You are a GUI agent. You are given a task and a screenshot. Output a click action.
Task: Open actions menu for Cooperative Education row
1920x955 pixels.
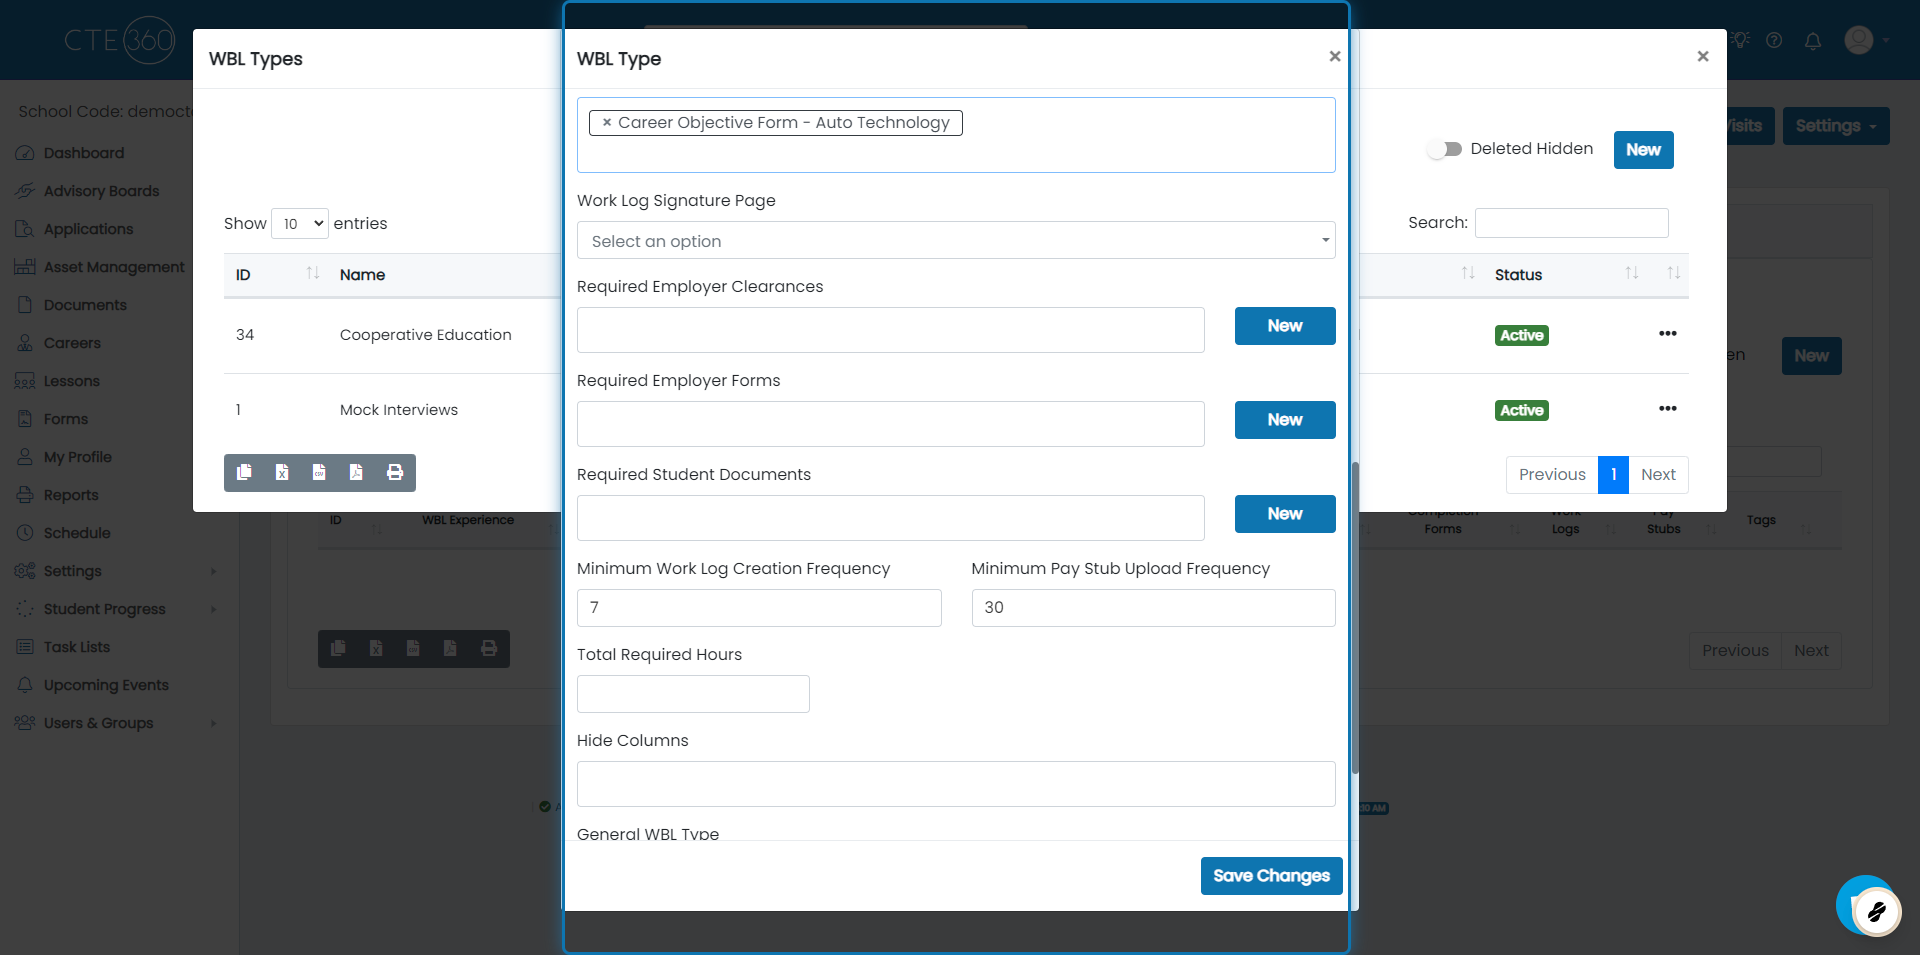click(x=1667, y=334)
